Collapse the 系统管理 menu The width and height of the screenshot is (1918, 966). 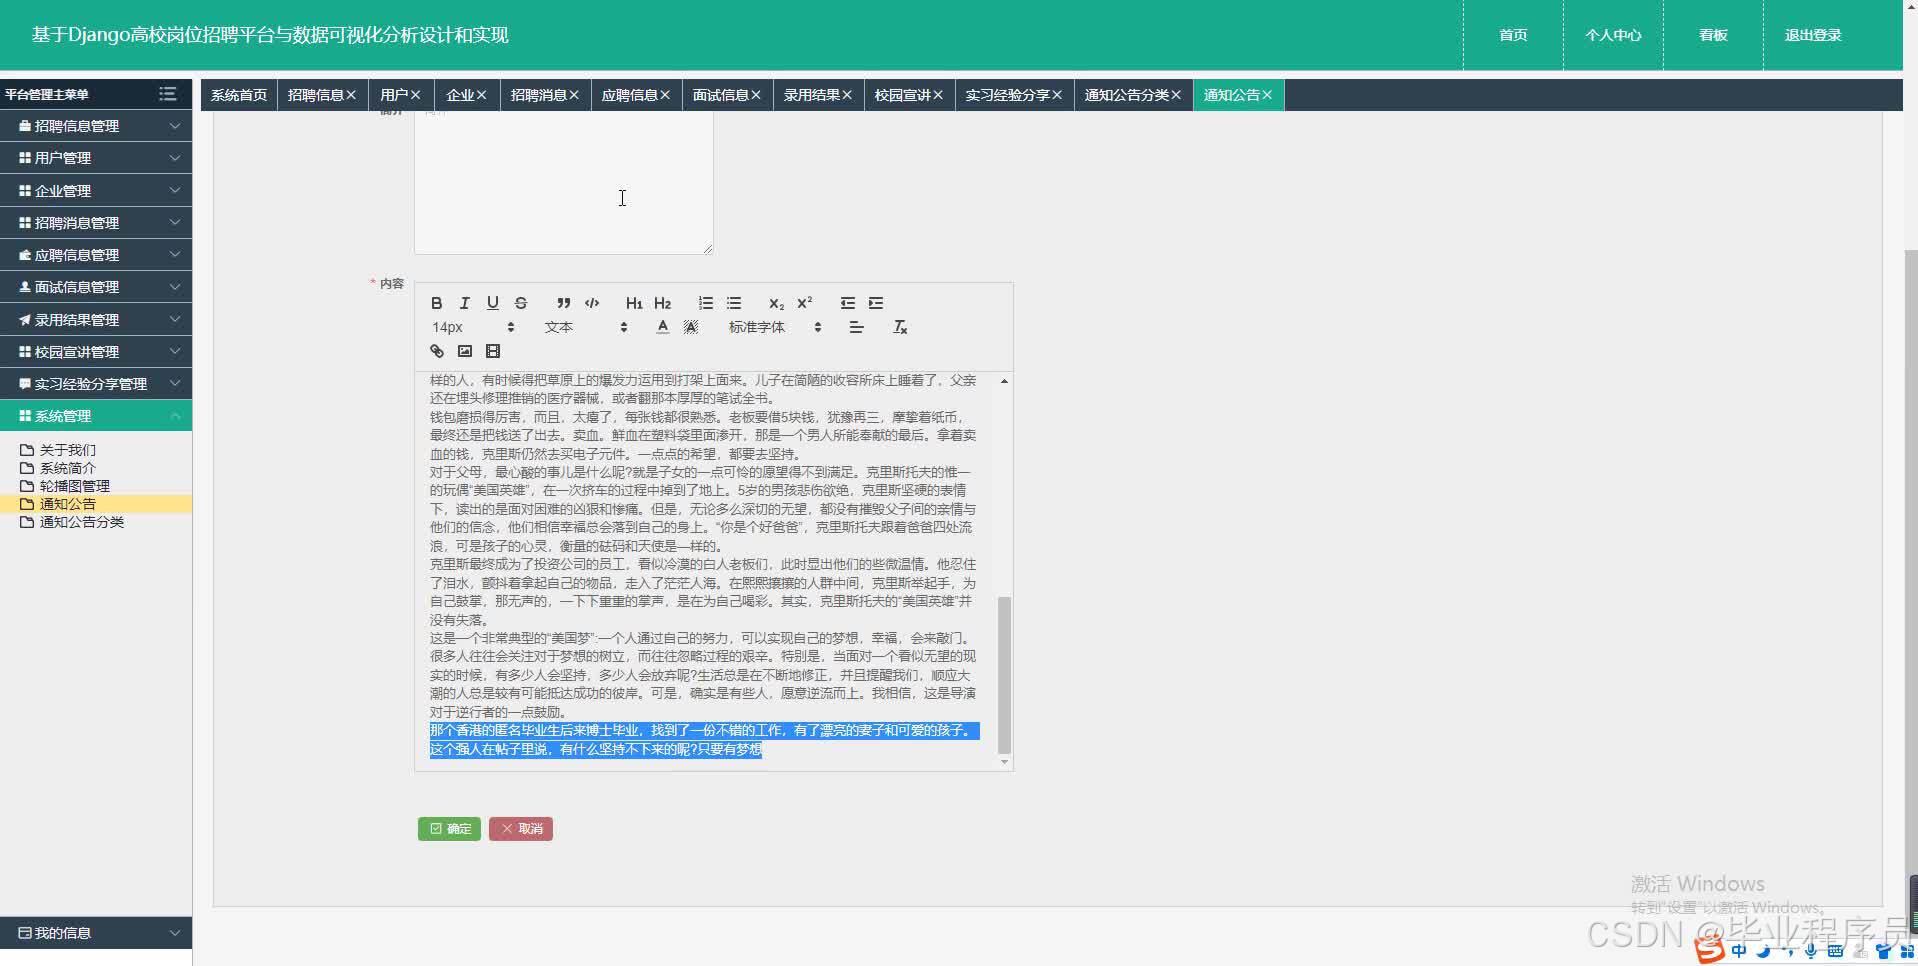point(96,416)
